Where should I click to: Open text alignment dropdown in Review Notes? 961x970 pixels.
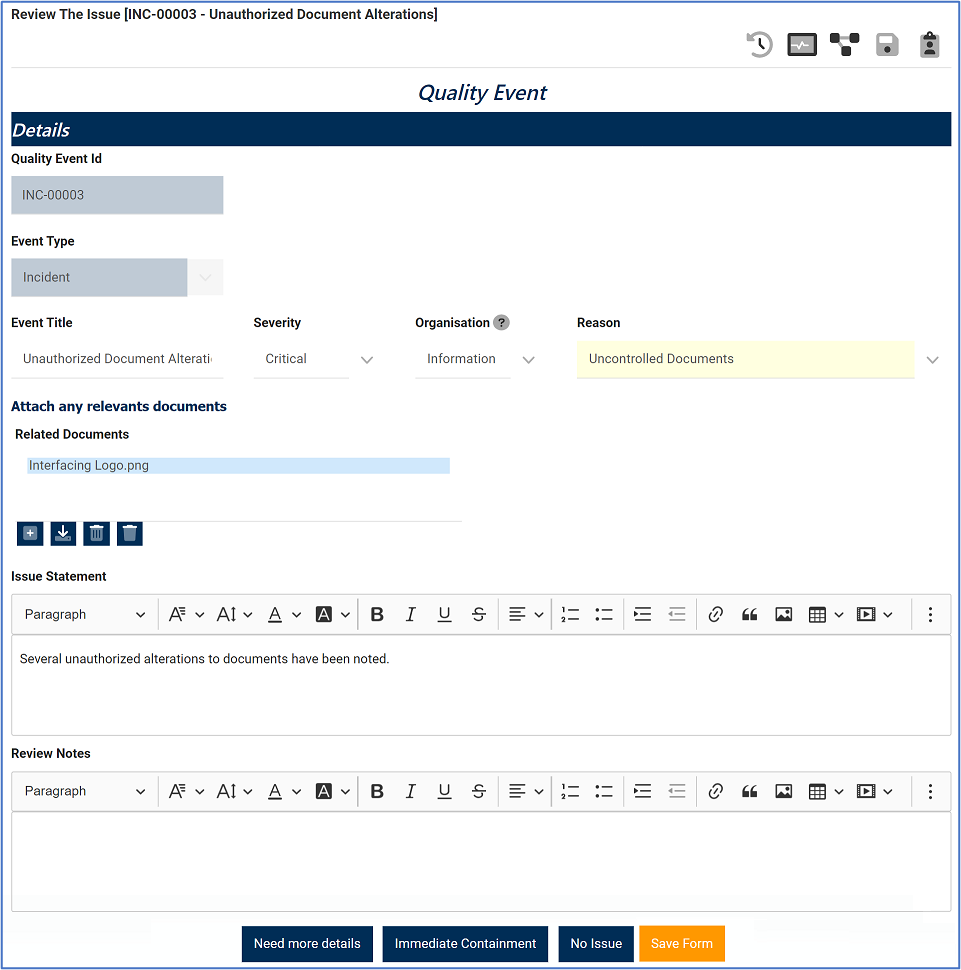pos(525,791)
